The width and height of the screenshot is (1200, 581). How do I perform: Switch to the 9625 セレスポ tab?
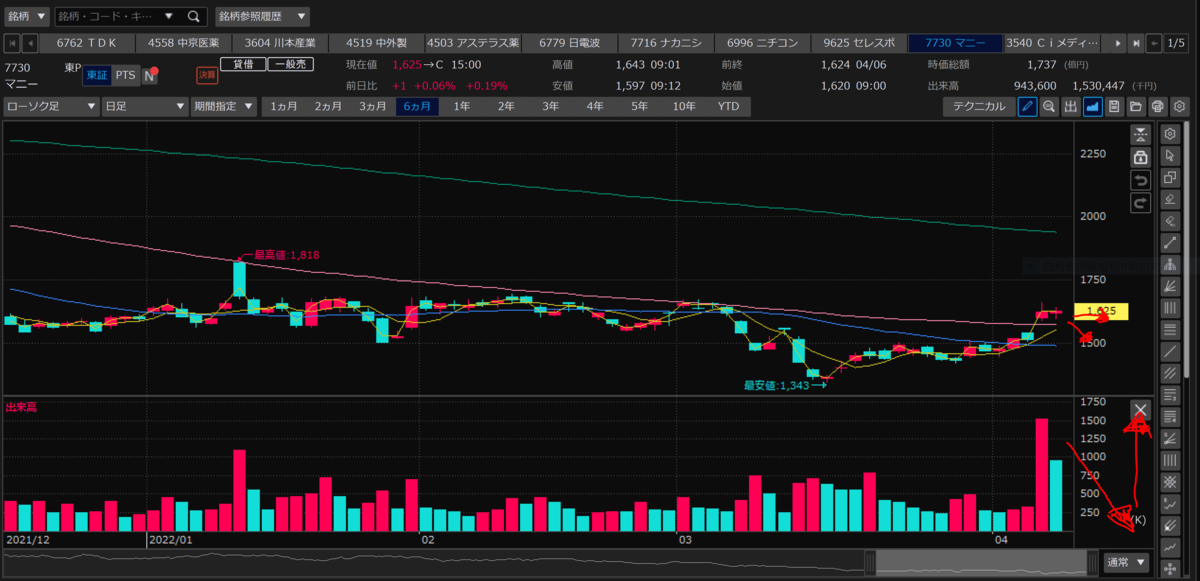pos(859,43)
